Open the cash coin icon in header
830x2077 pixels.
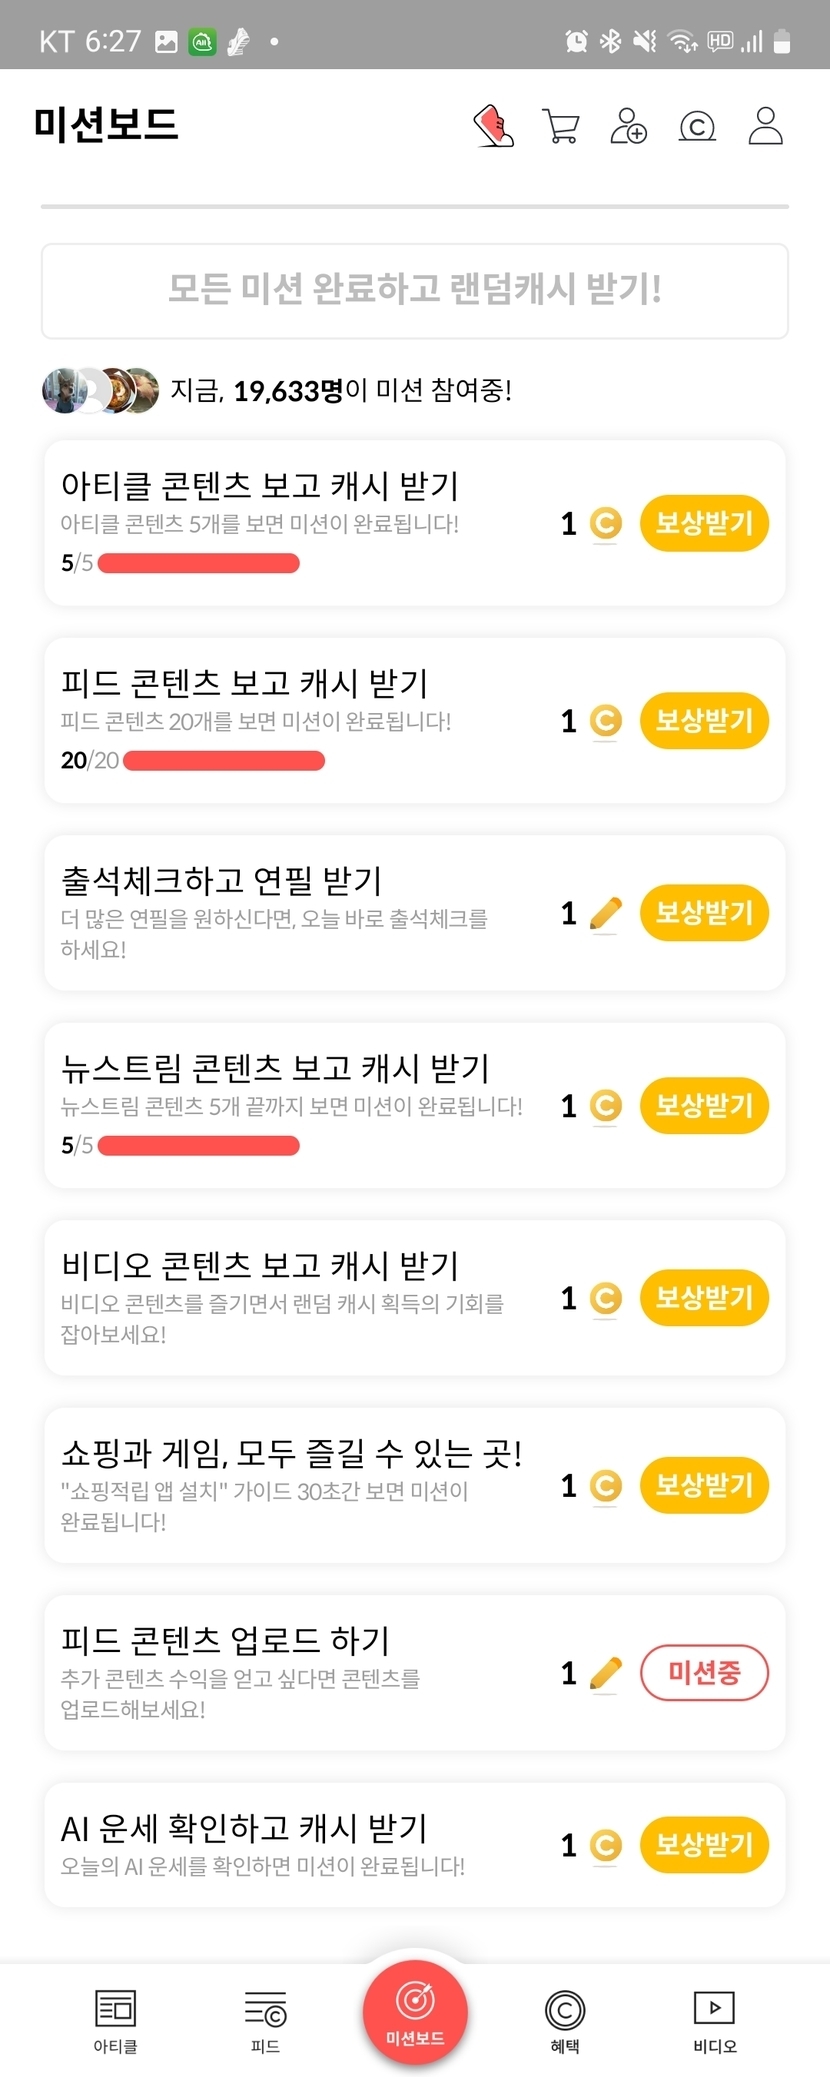[697, 127]
